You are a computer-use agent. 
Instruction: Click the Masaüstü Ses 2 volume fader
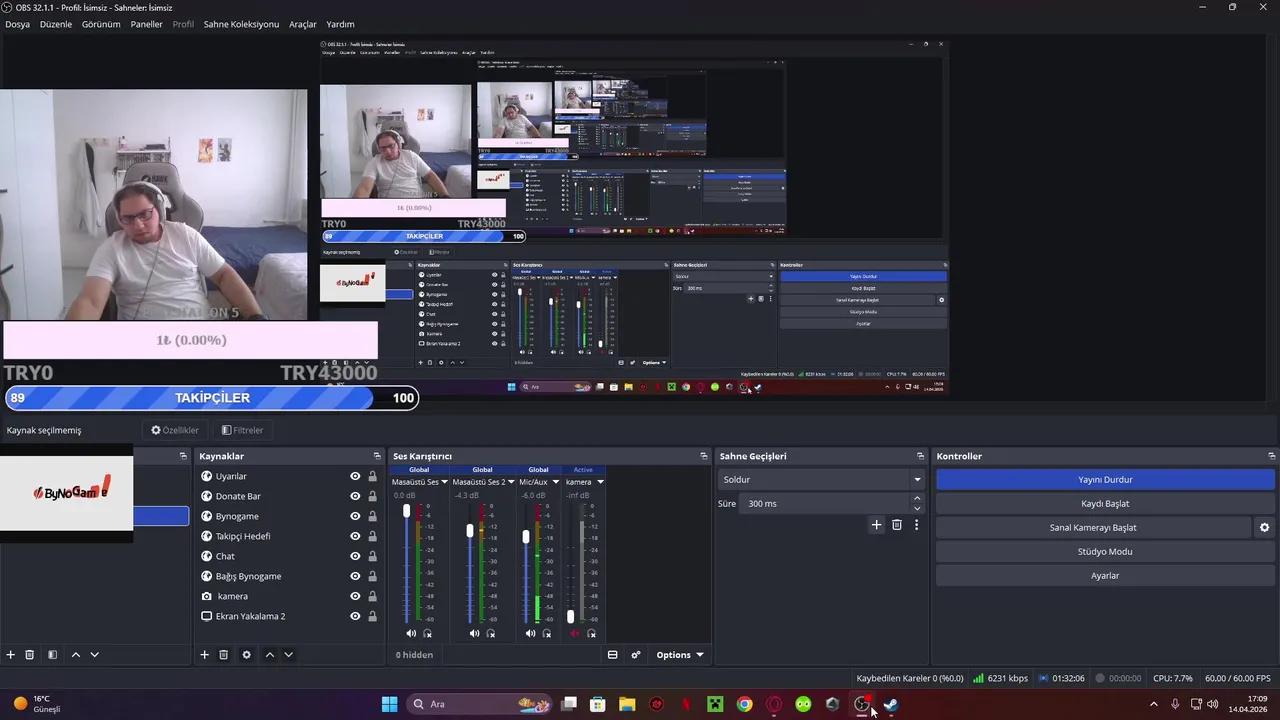tap(470, 531)
